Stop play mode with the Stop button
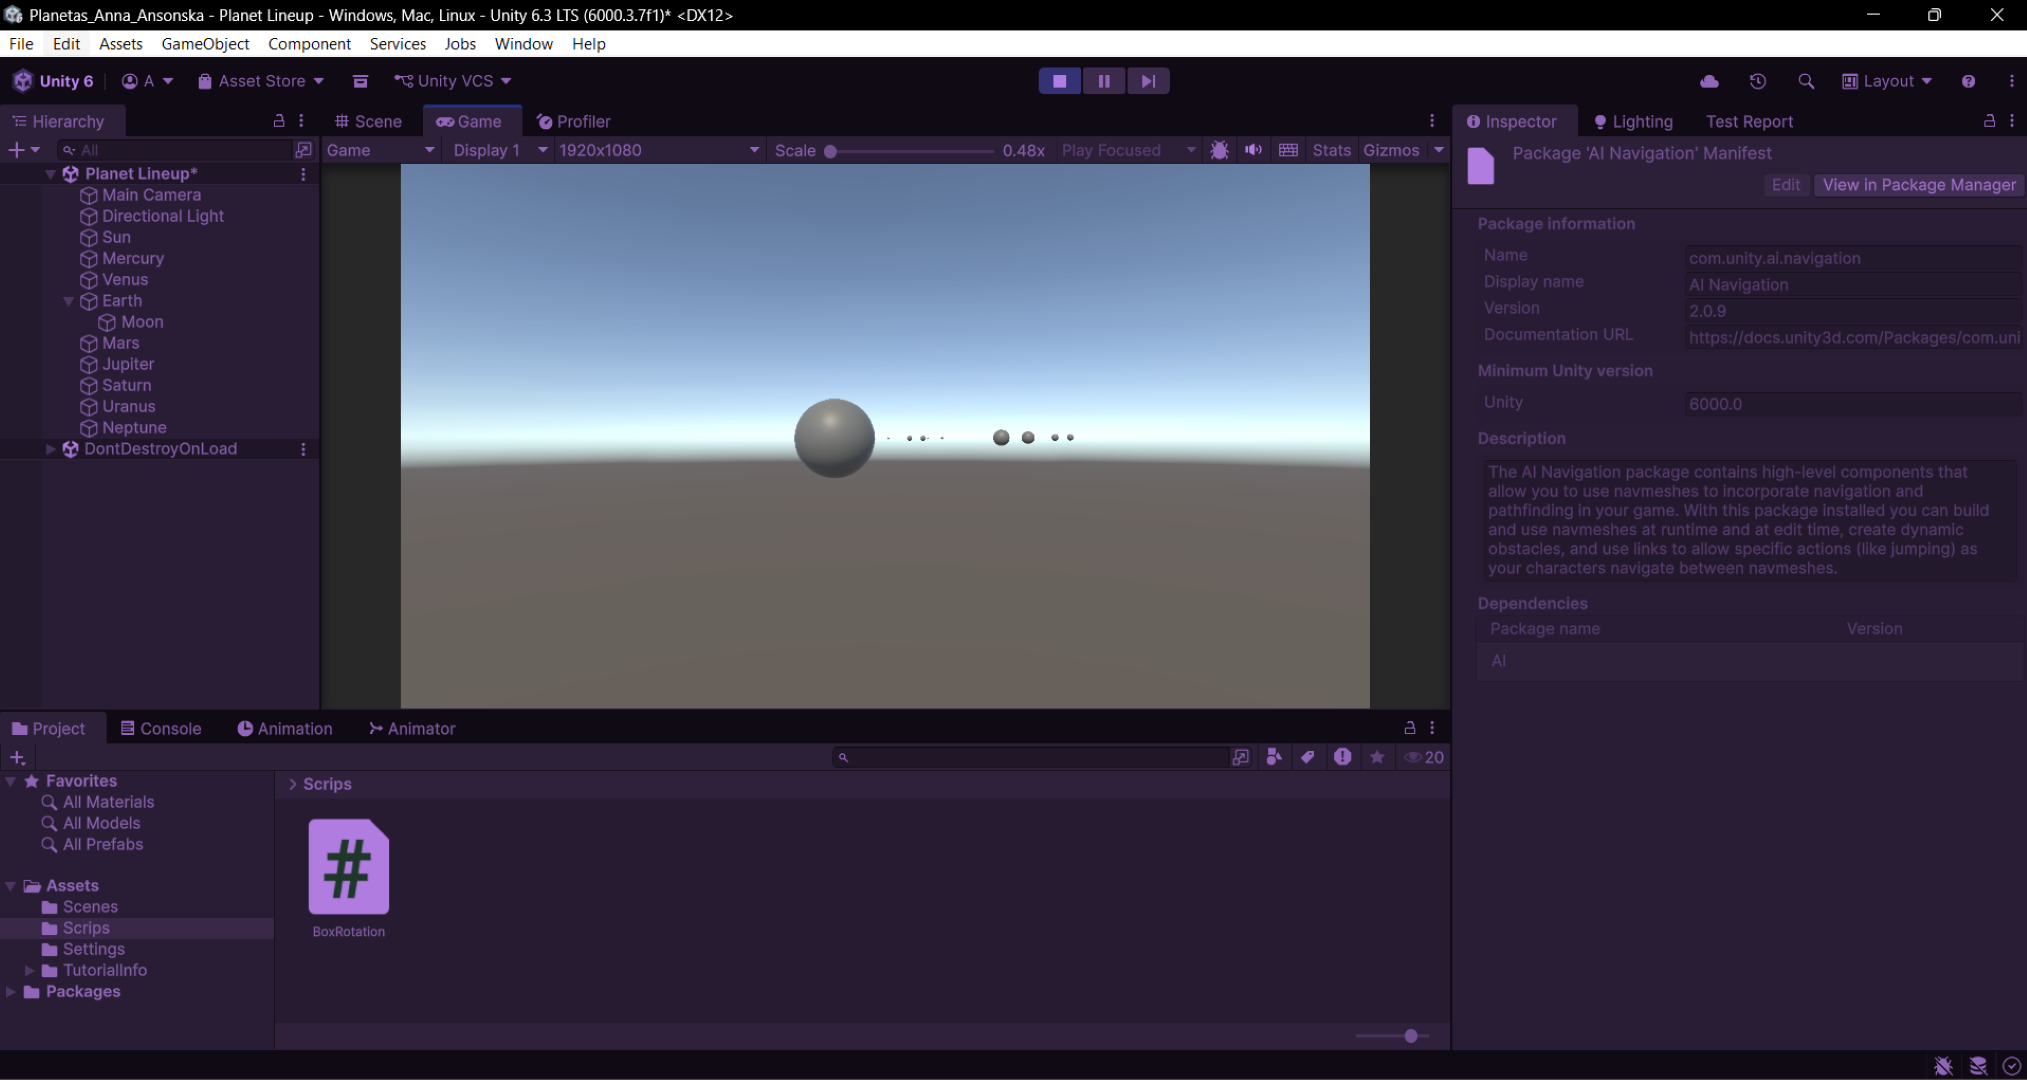Viewport: 2027px width, 1080px height. 1059,81
